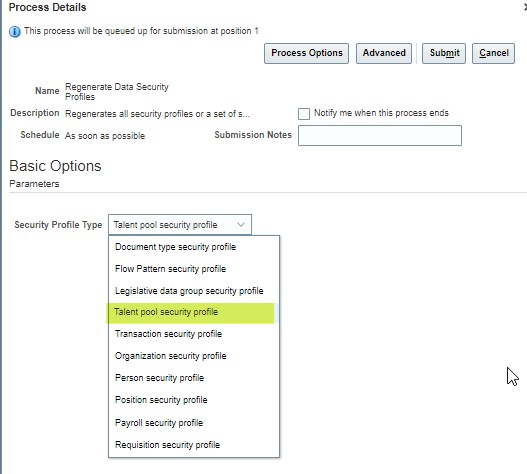This screenshot has height=474, width=527.
Task: Enable Notify me when this process ends
Action: pyautogui.click(x=304, y=114)
